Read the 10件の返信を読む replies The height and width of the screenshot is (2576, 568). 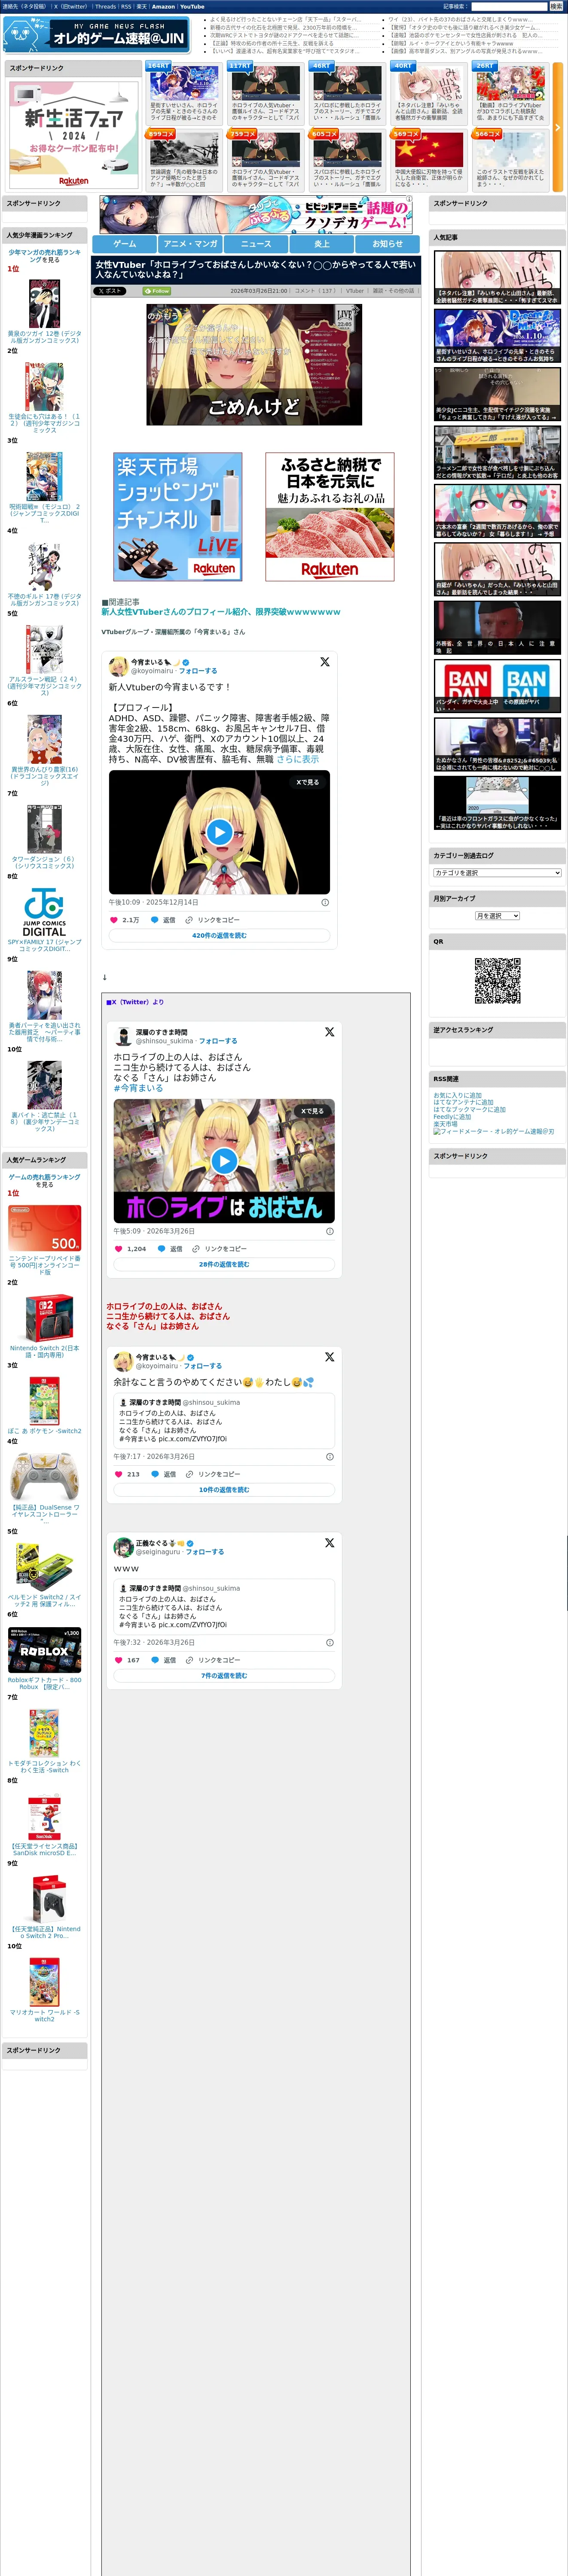click(x=224, y=1490)
